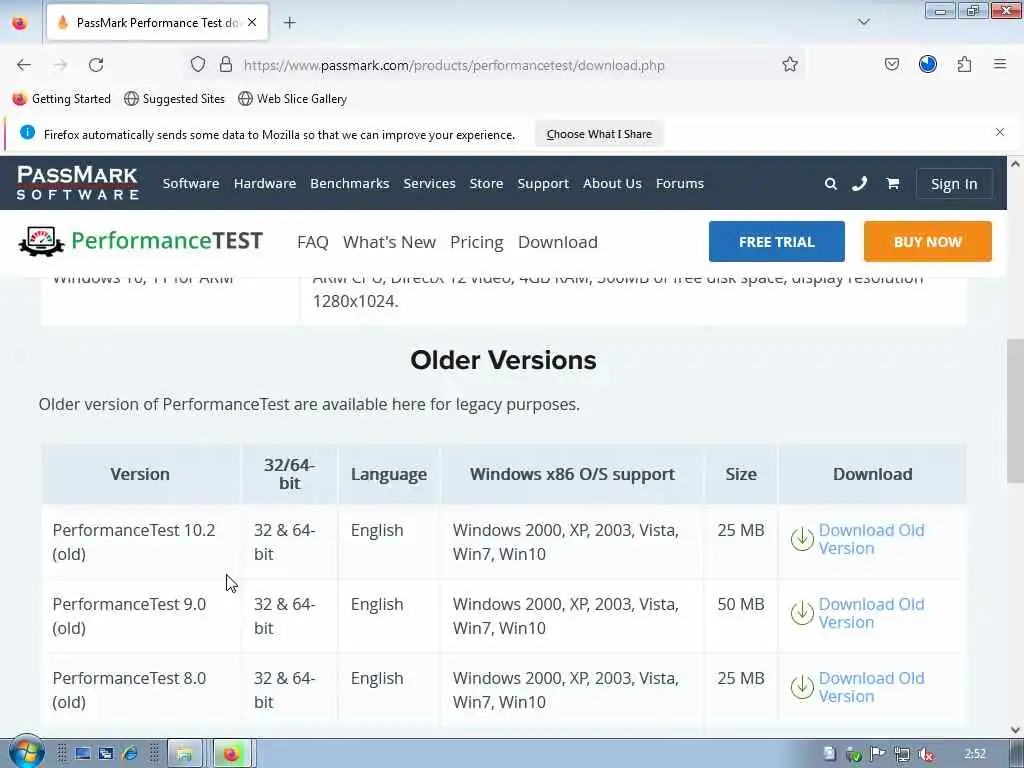Bookmark page with the star icon
The image size is (1024, 768).
coord(790,65)
